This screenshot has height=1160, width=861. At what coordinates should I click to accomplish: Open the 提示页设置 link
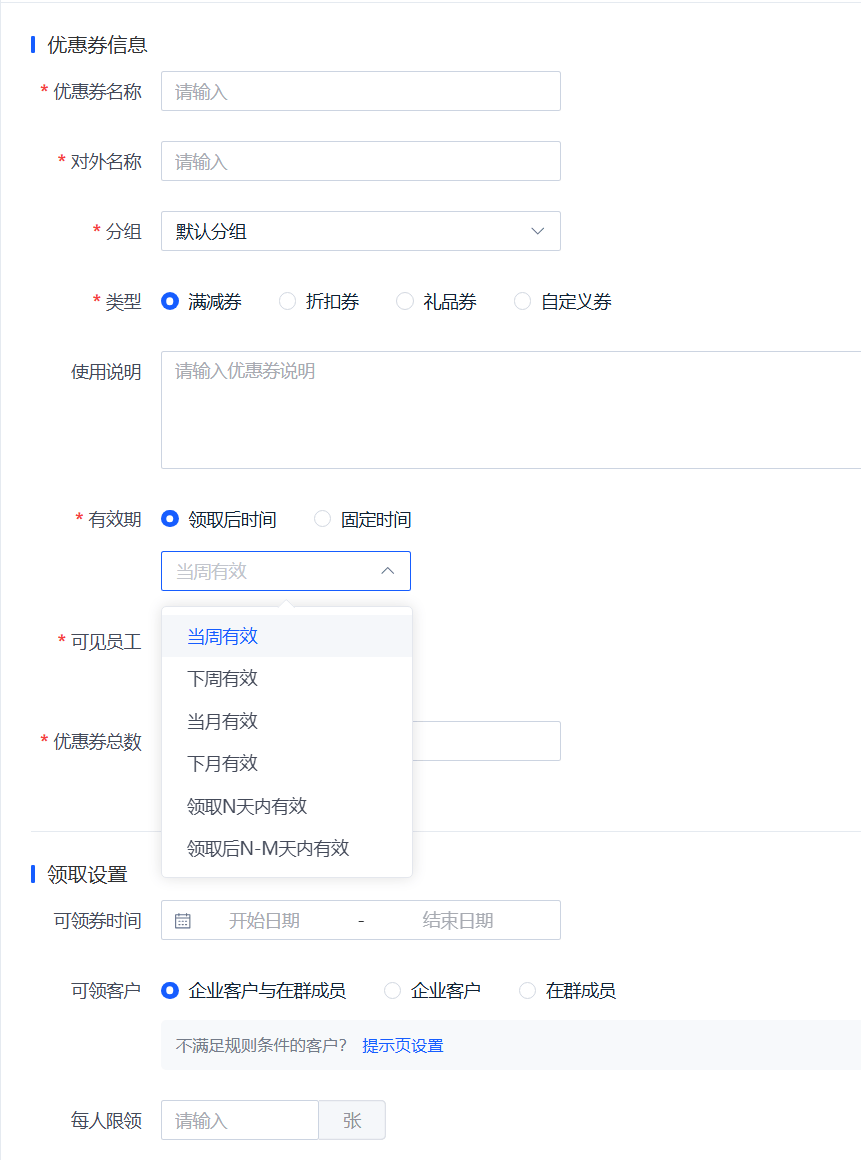click(402, 1045)
